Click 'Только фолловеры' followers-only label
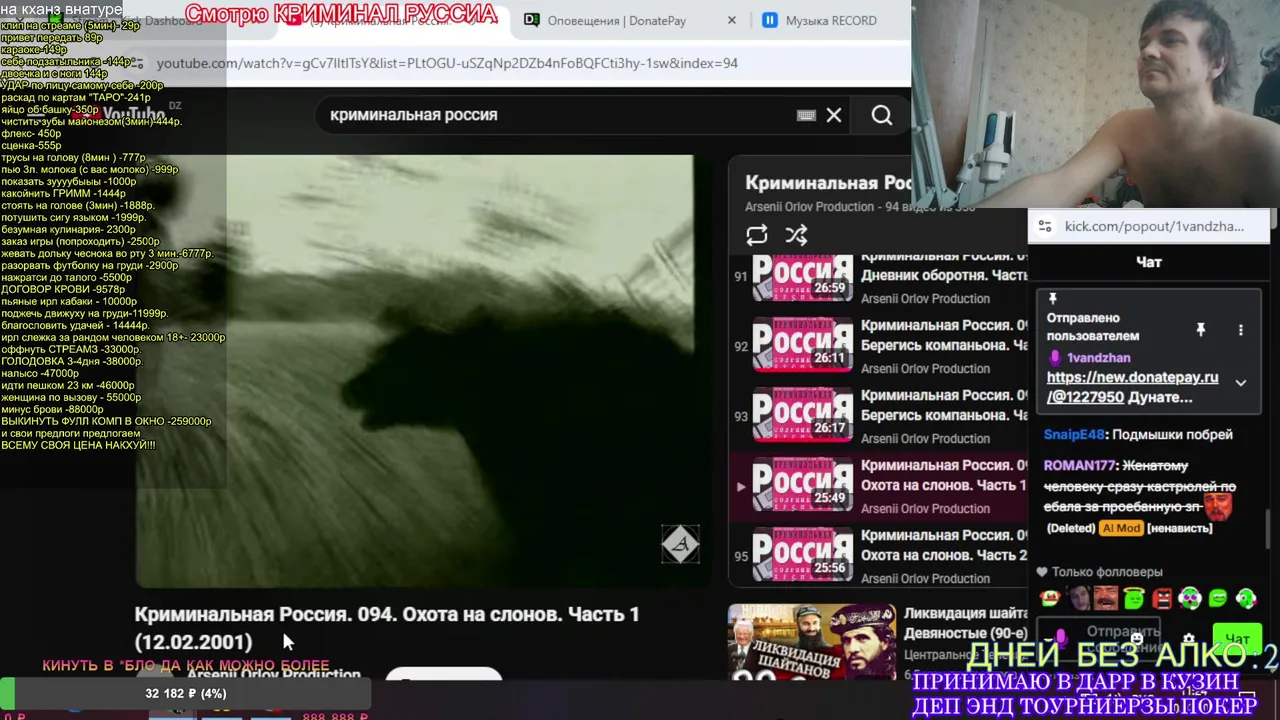 tap(1107, 572)
